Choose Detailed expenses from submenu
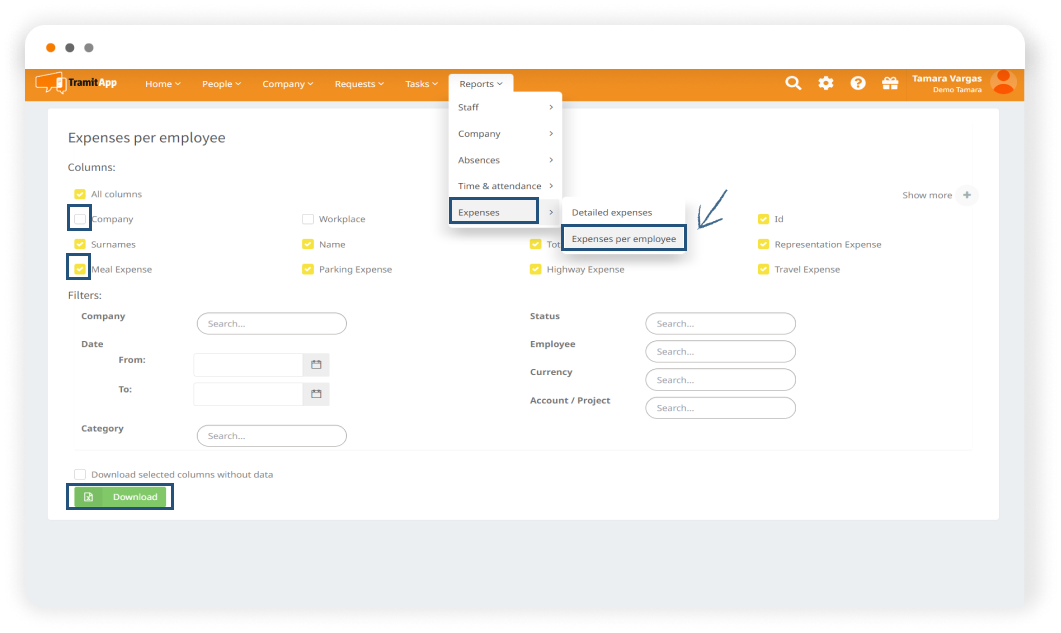This screenshot has width=1061, height=633. tap(611, 212)
